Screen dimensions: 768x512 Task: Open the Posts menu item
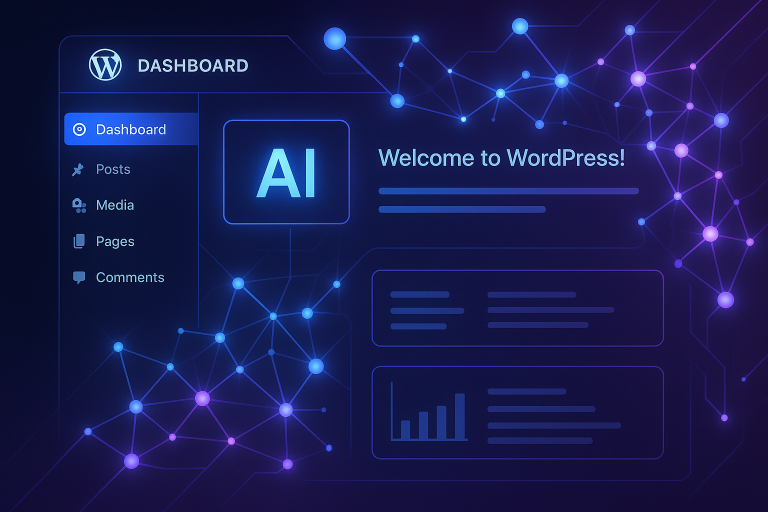tap(113, 170)
